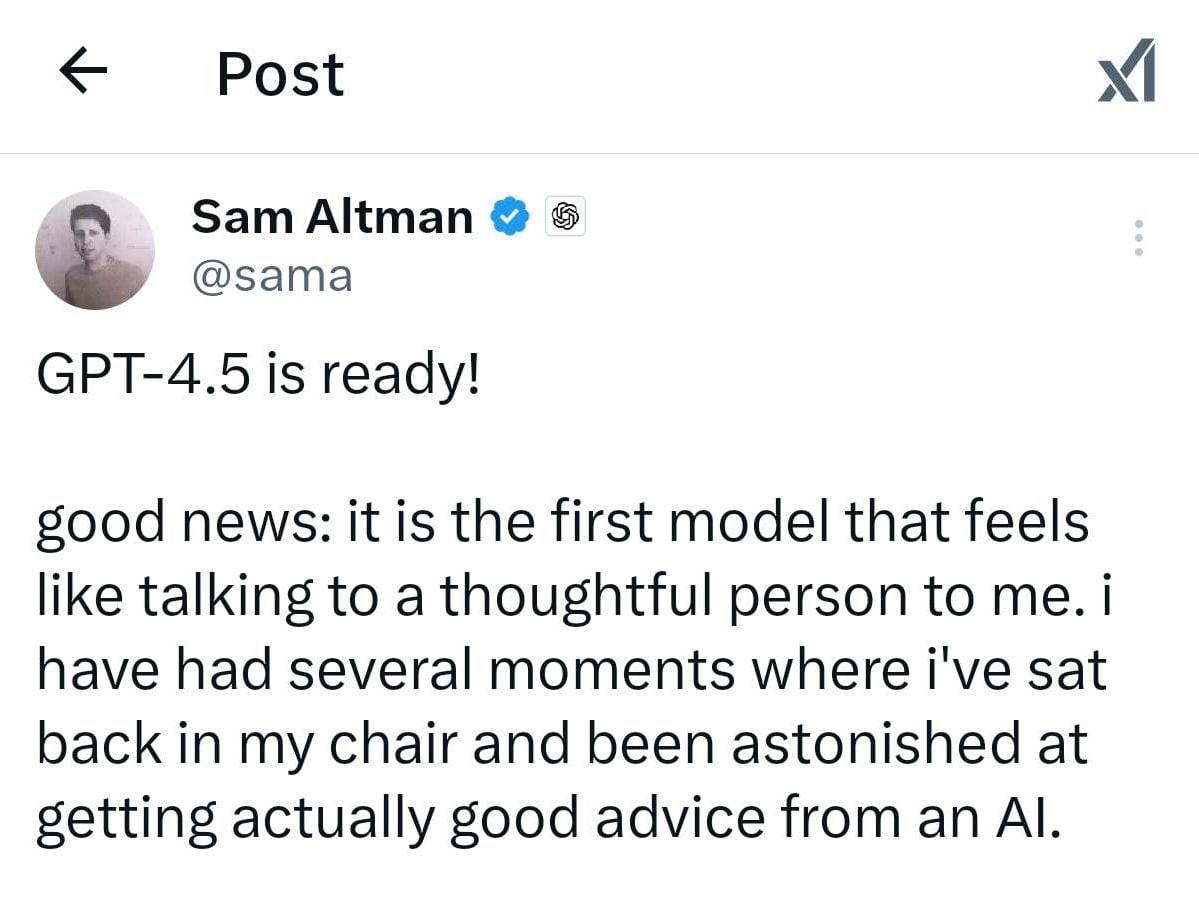
Task: Tap the back arrow
Action: (x=83, y=73)
